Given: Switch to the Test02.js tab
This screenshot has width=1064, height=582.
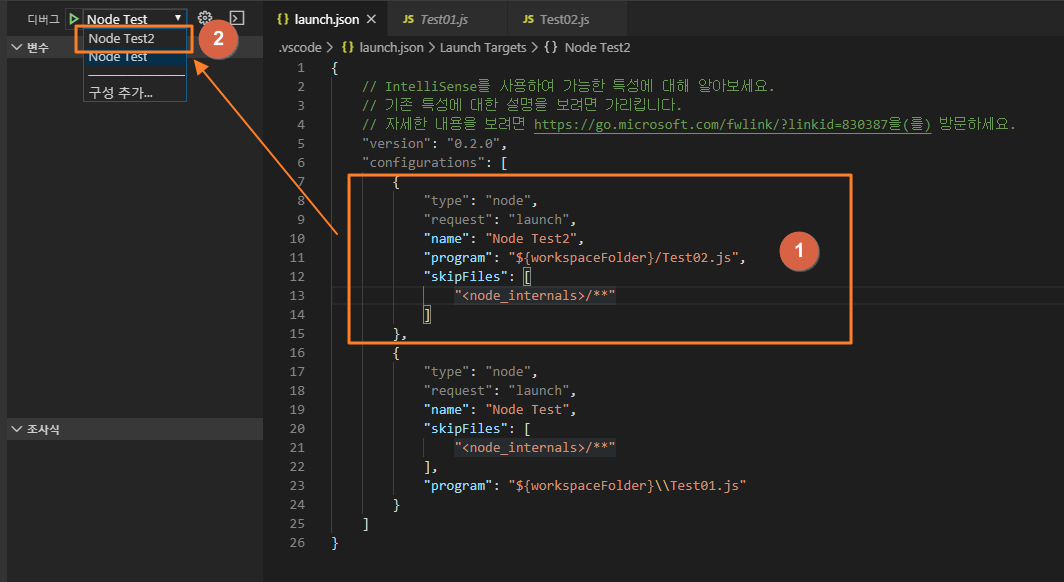Looking at the screenshot, I should (565, 19).
